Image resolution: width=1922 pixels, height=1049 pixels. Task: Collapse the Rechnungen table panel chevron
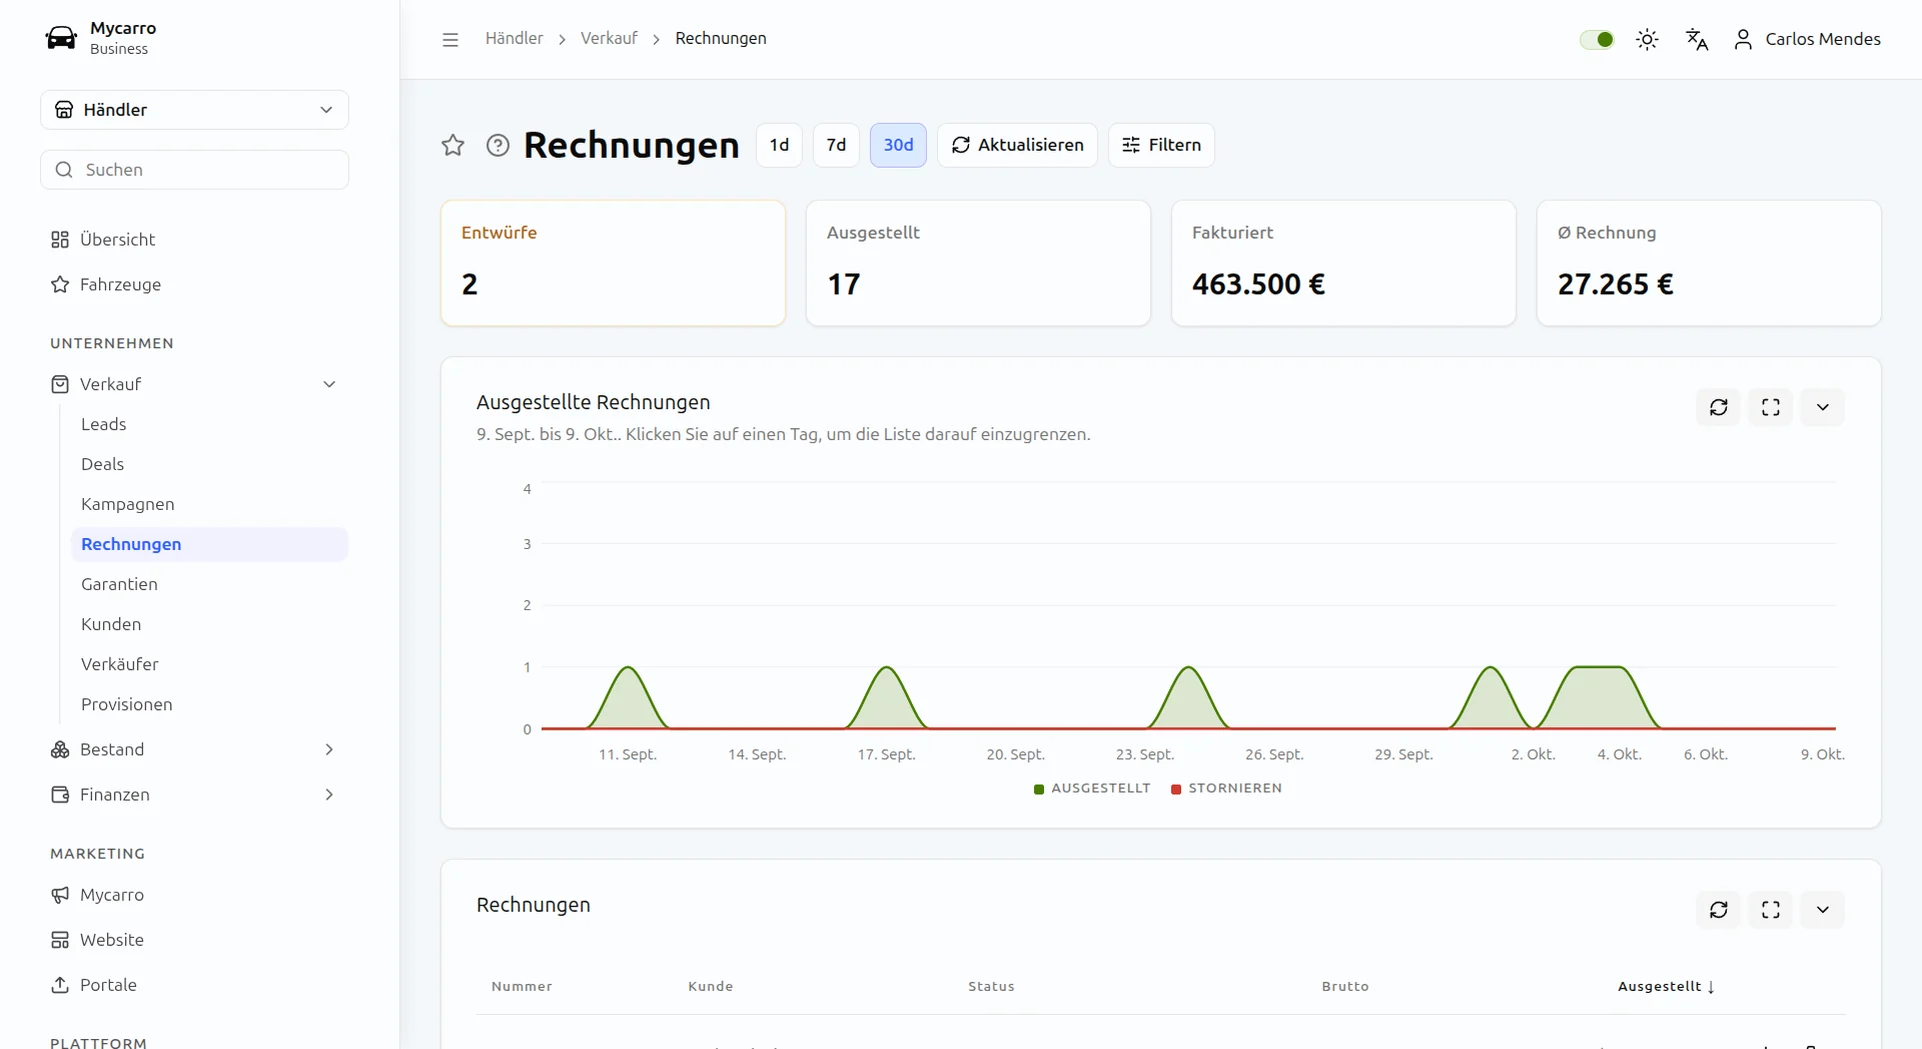pyautogui.click(x=1822, y=910)
